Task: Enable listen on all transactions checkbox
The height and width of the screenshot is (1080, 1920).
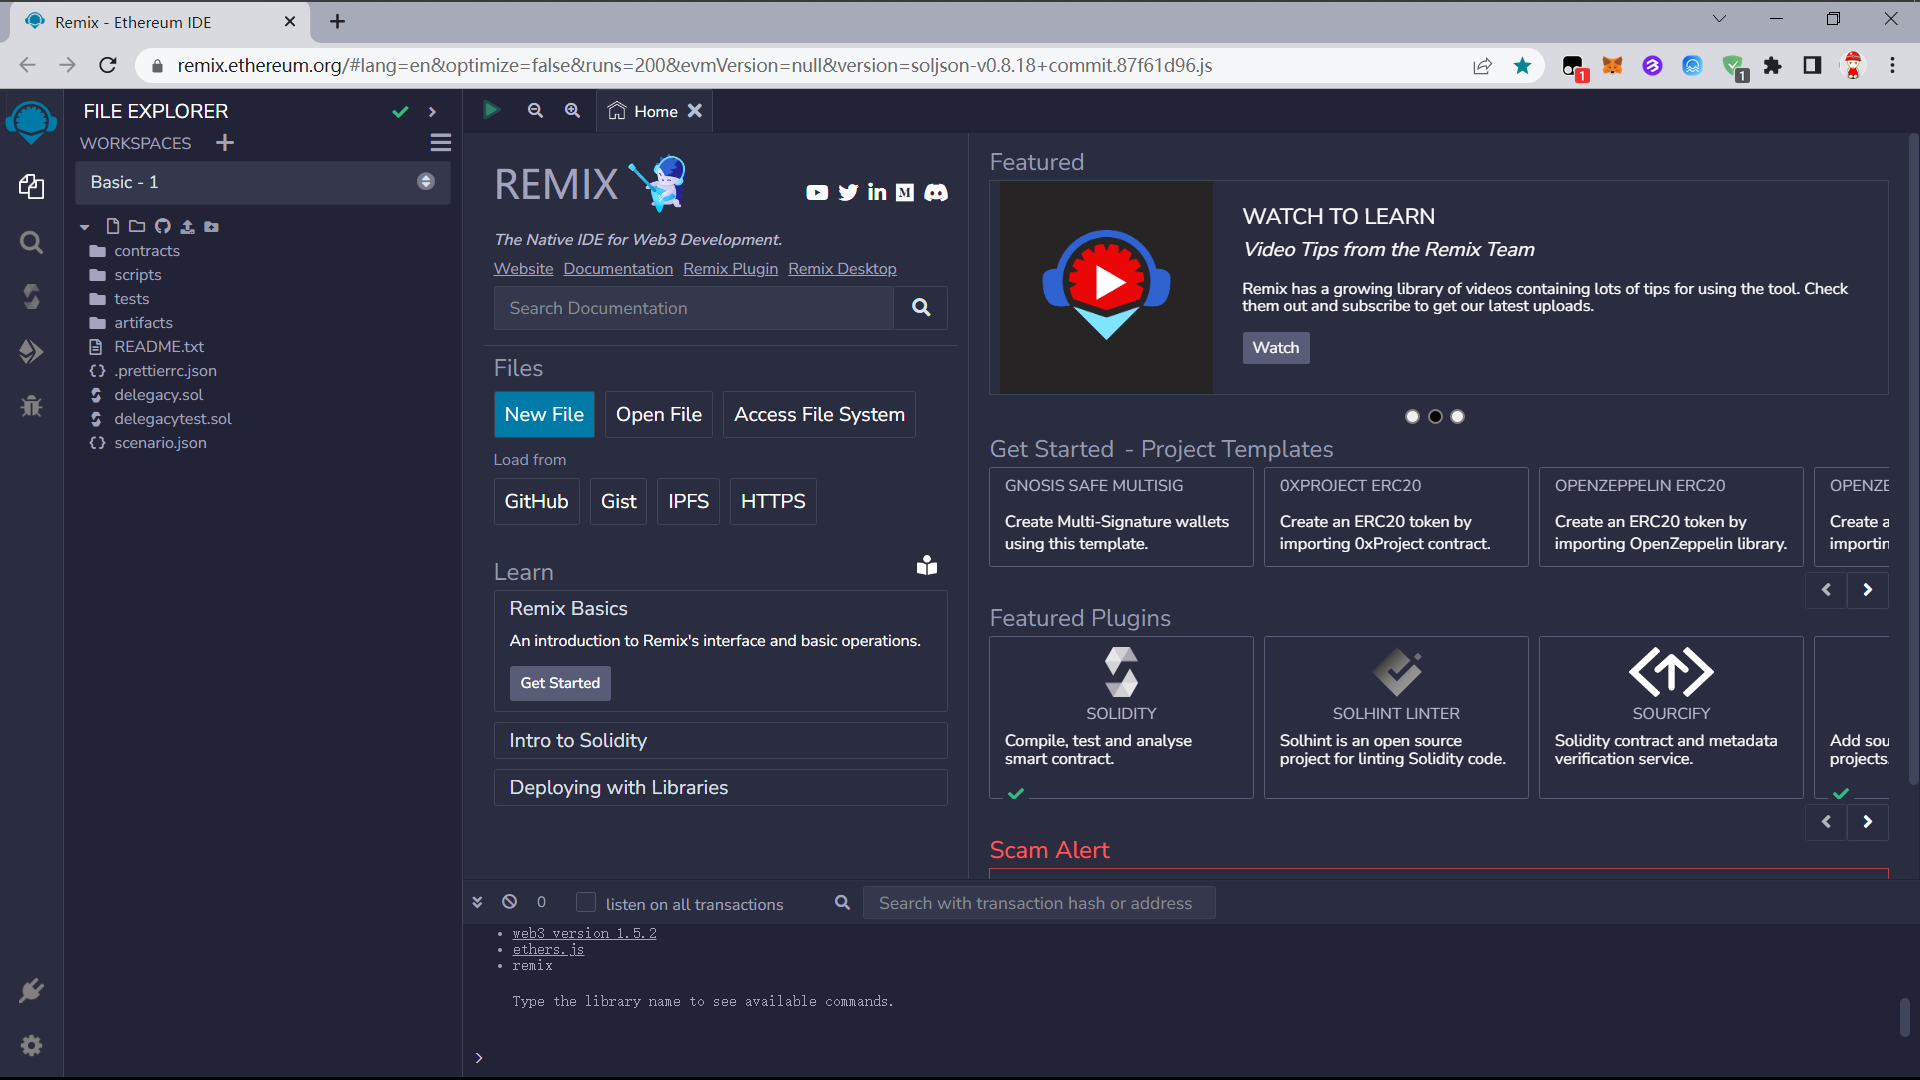Action: coord(586,902)
